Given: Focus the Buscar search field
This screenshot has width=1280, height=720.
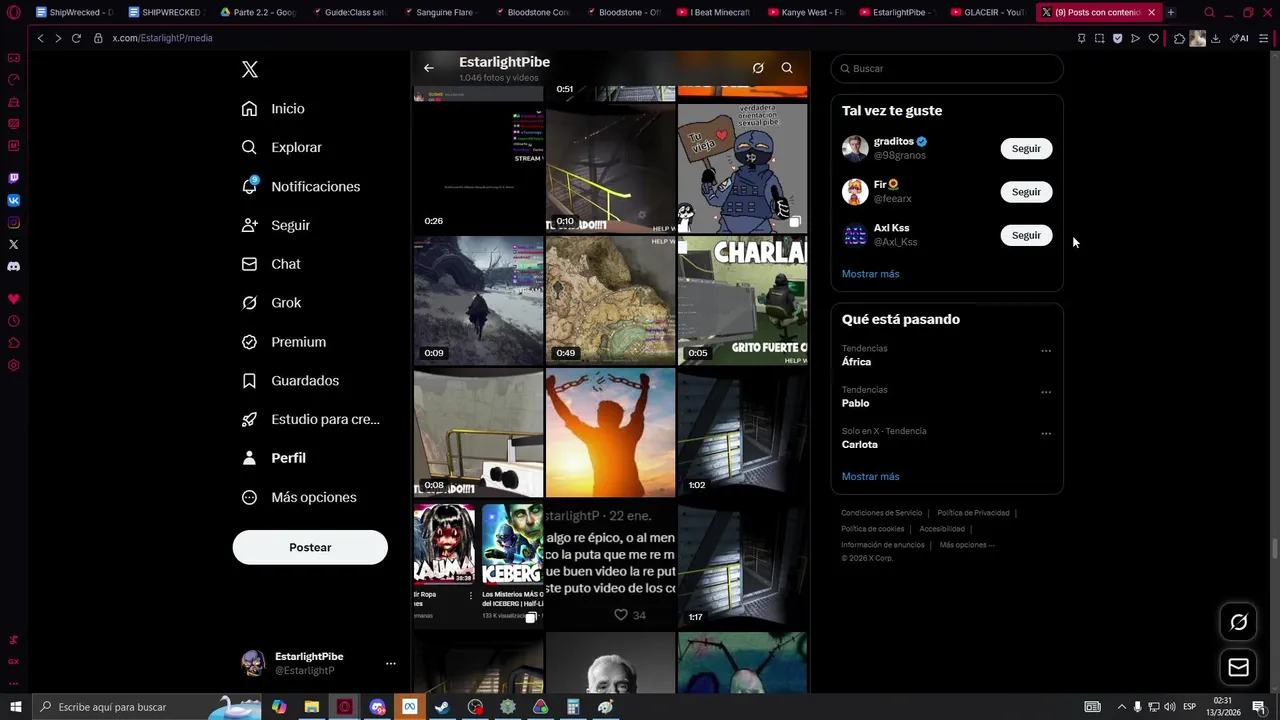Looking at the screenshot, I should [947, 68].
